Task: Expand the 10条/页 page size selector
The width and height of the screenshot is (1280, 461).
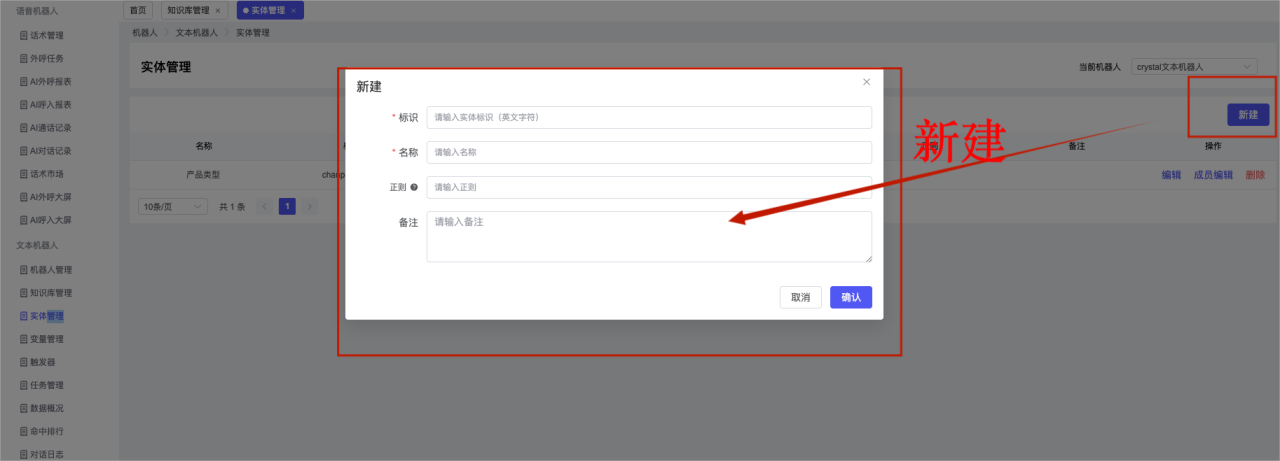Action: coord(172,206)
